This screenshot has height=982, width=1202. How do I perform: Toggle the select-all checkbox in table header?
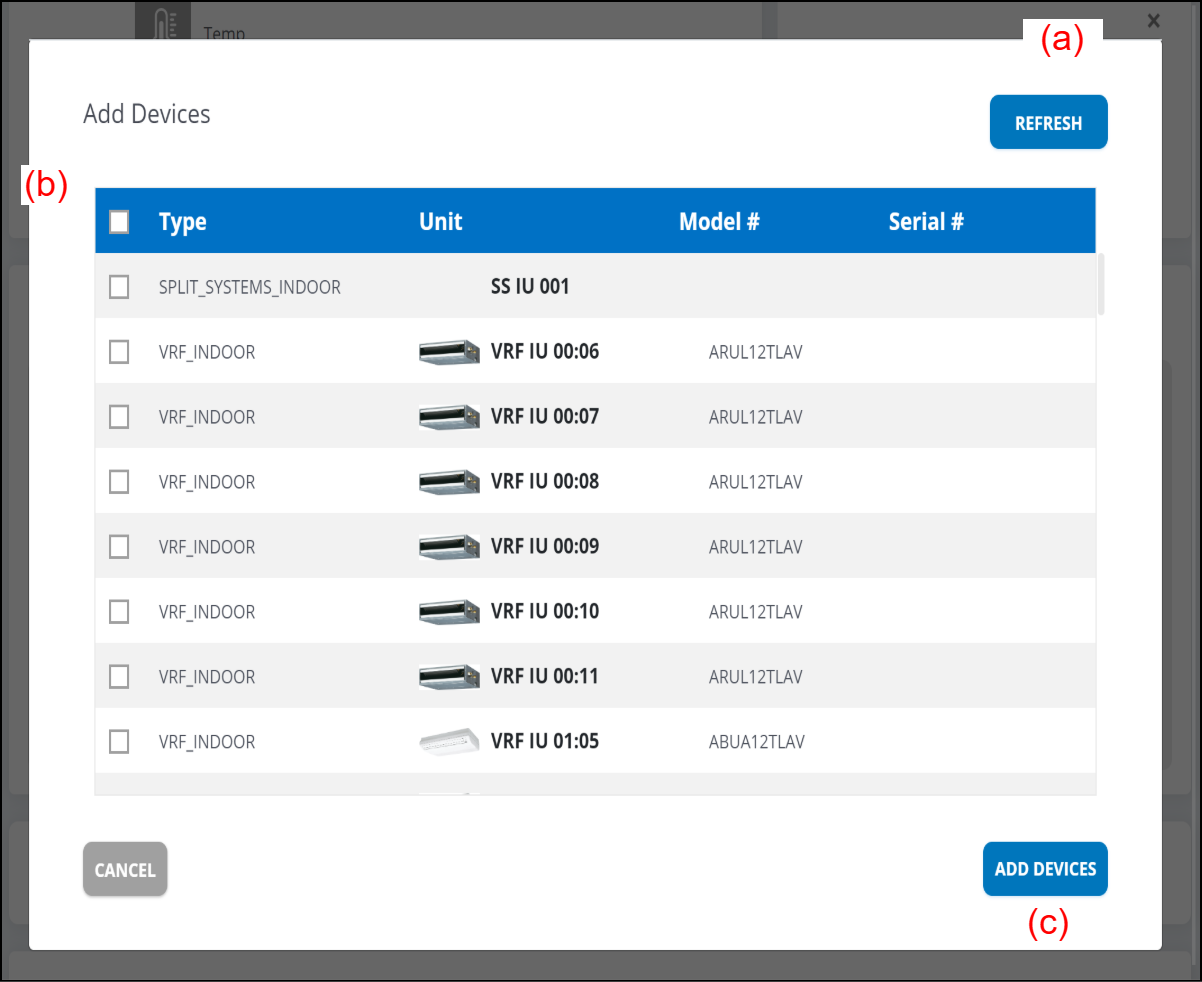pyautogui.click(x=119, y=221)
